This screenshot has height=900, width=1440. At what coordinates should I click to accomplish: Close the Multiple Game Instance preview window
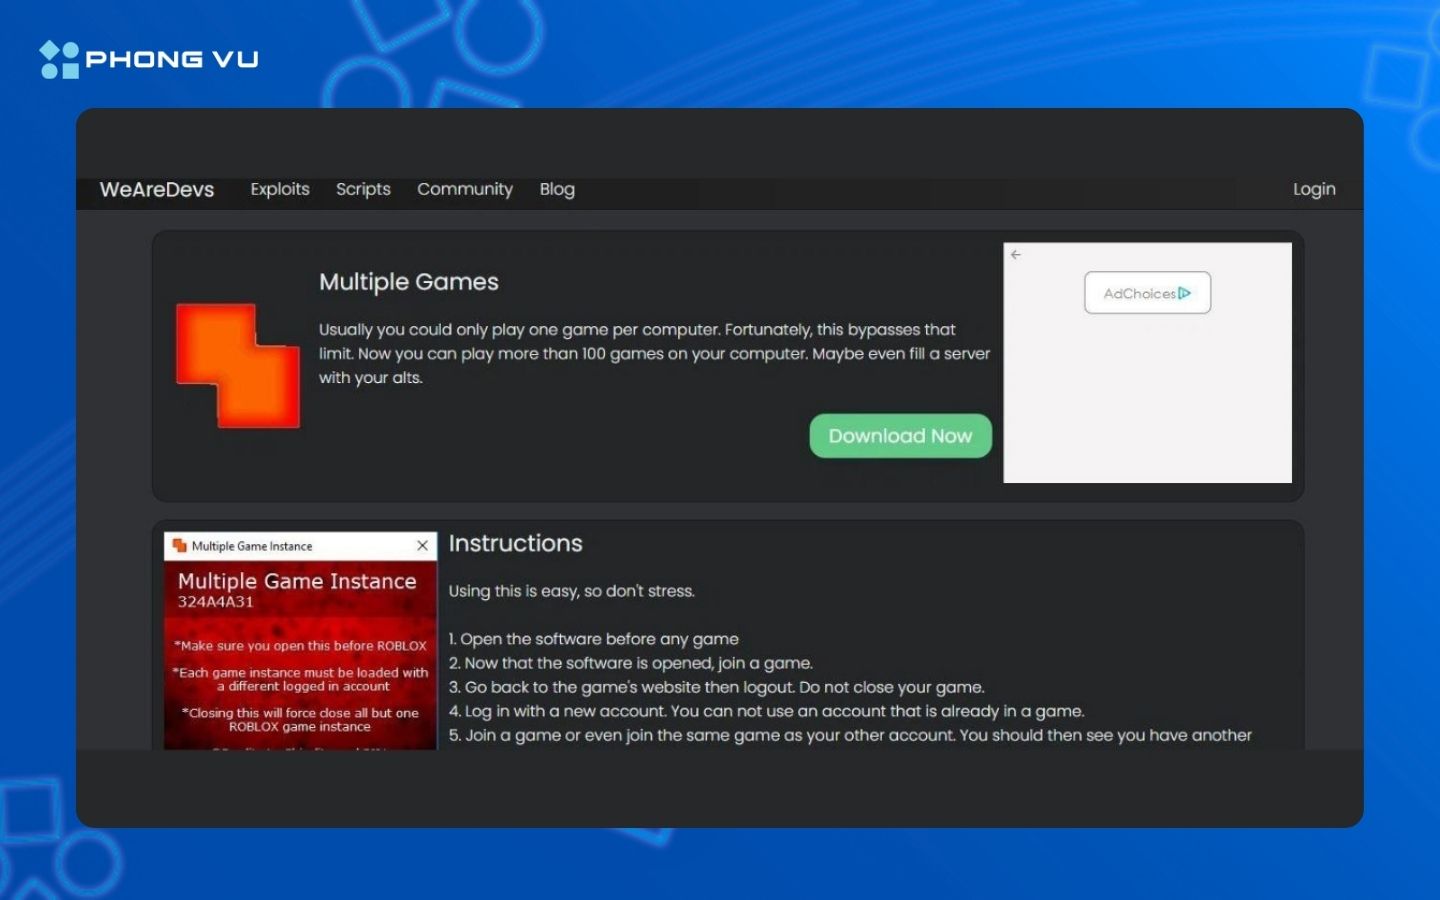422,546
